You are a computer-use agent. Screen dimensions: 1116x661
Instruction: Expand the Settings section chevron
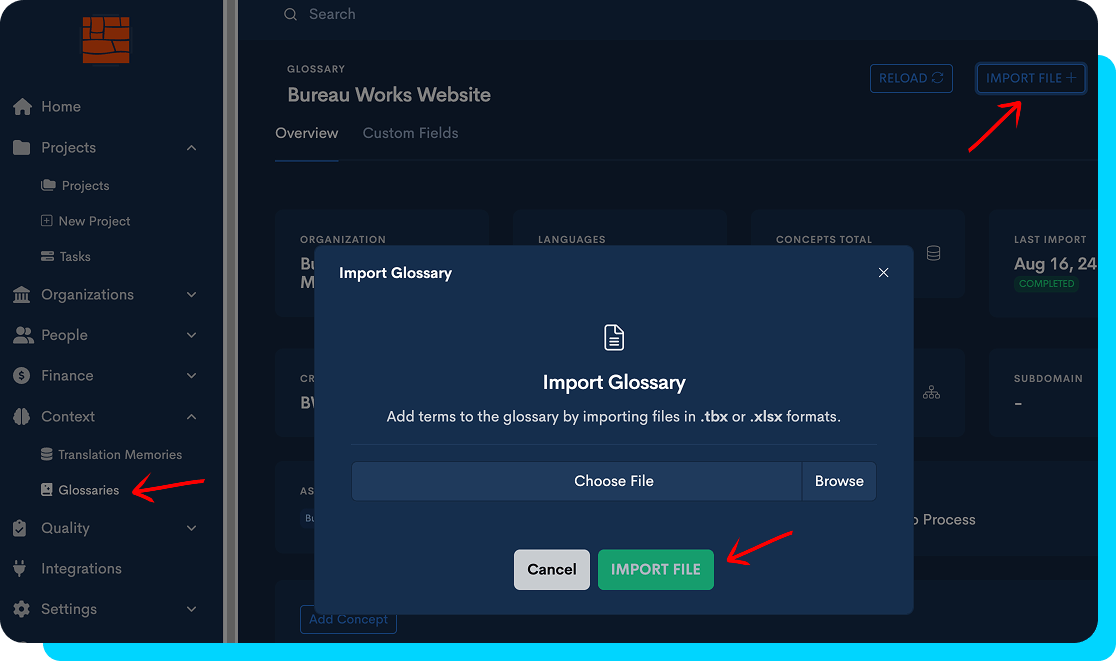click(191, 609)
